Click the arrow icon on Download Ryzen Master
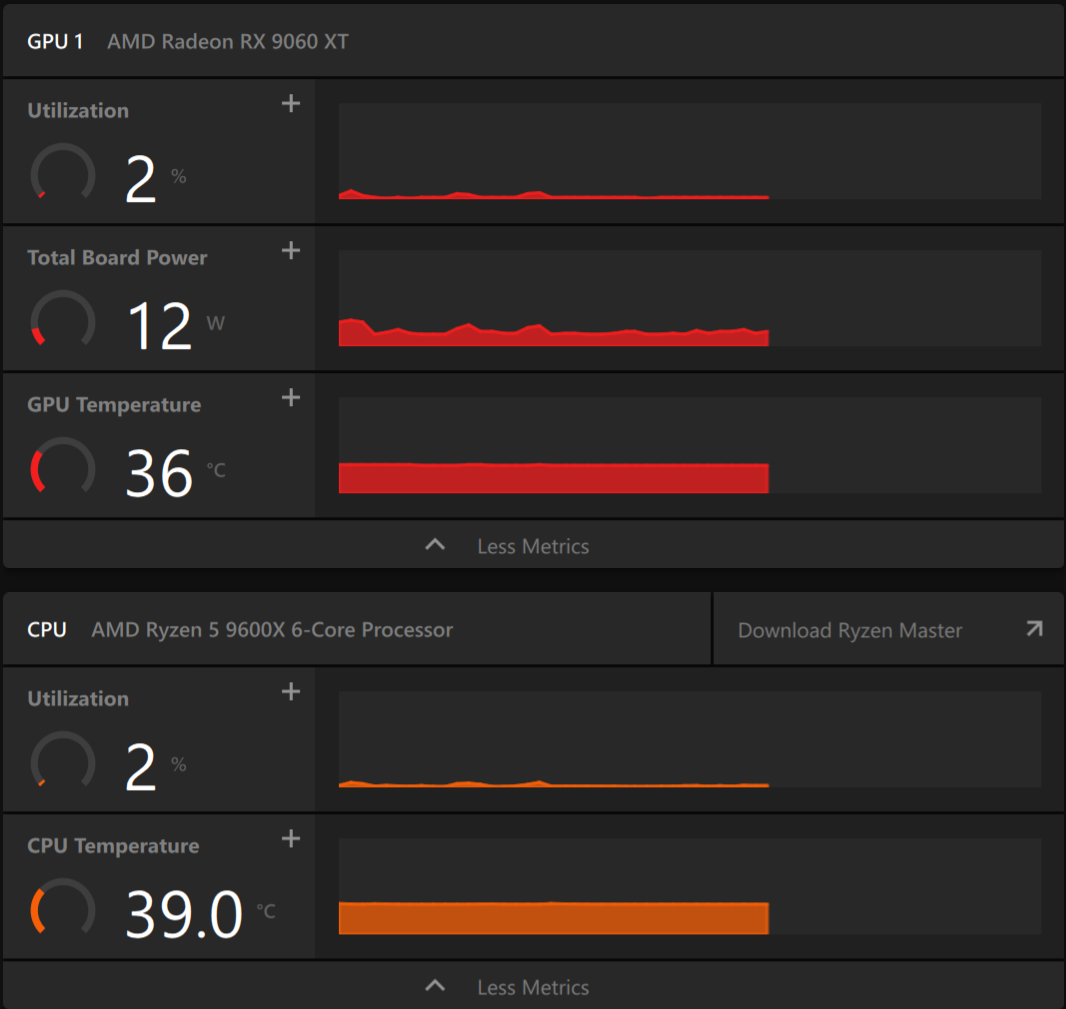Screen dimensions: 1066x1009 (x=1034, y=629)
